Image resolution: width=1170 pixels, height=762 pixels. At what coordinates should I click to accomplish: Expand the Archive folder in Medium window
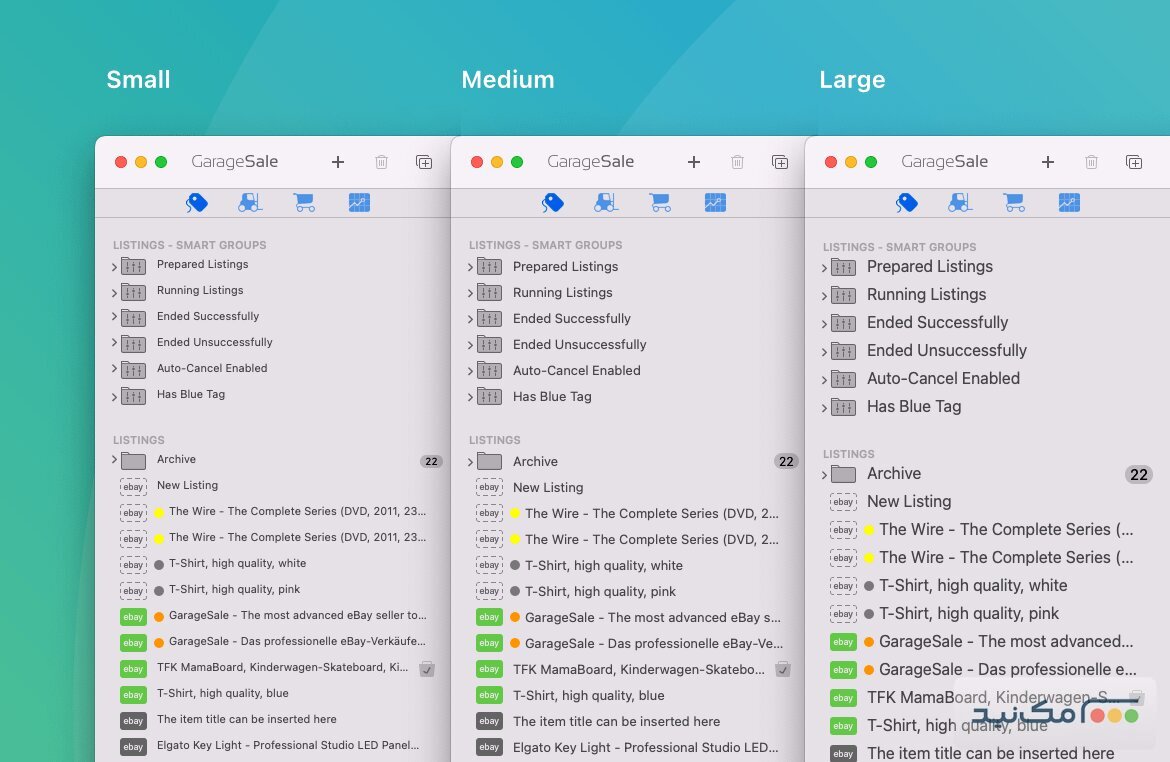(471, 462)
